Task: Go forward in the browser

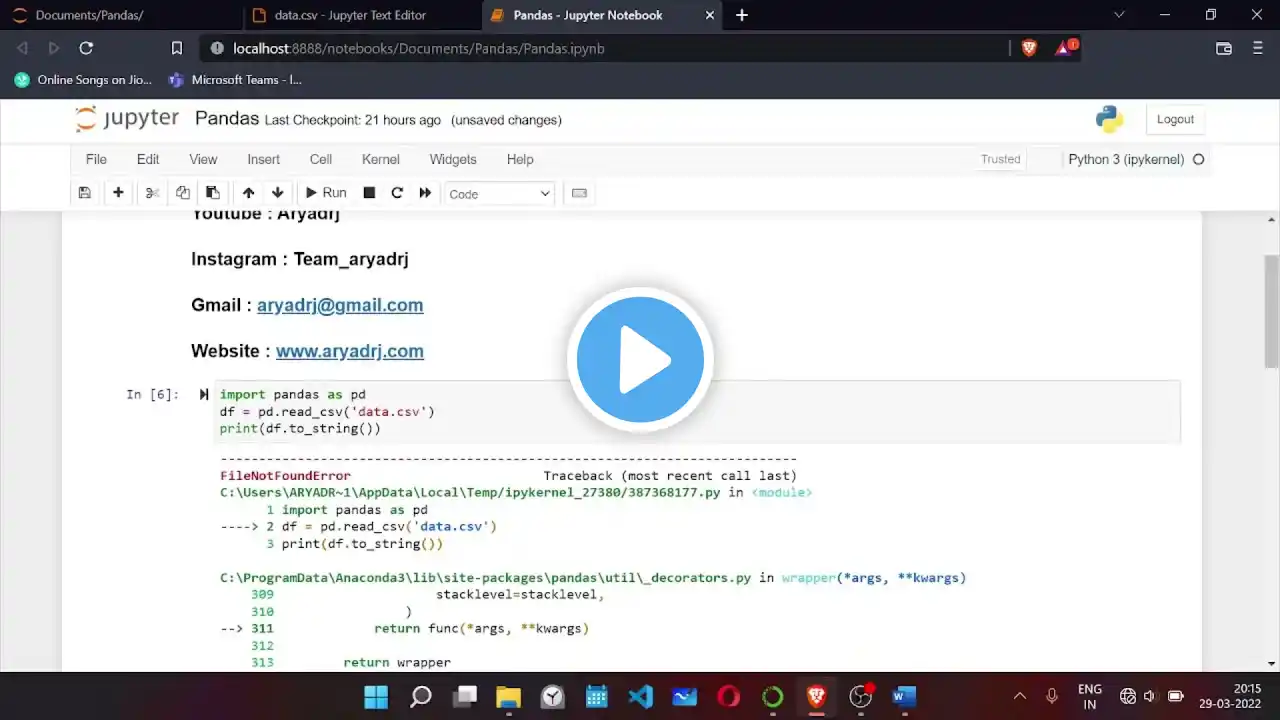Action: 54,48
